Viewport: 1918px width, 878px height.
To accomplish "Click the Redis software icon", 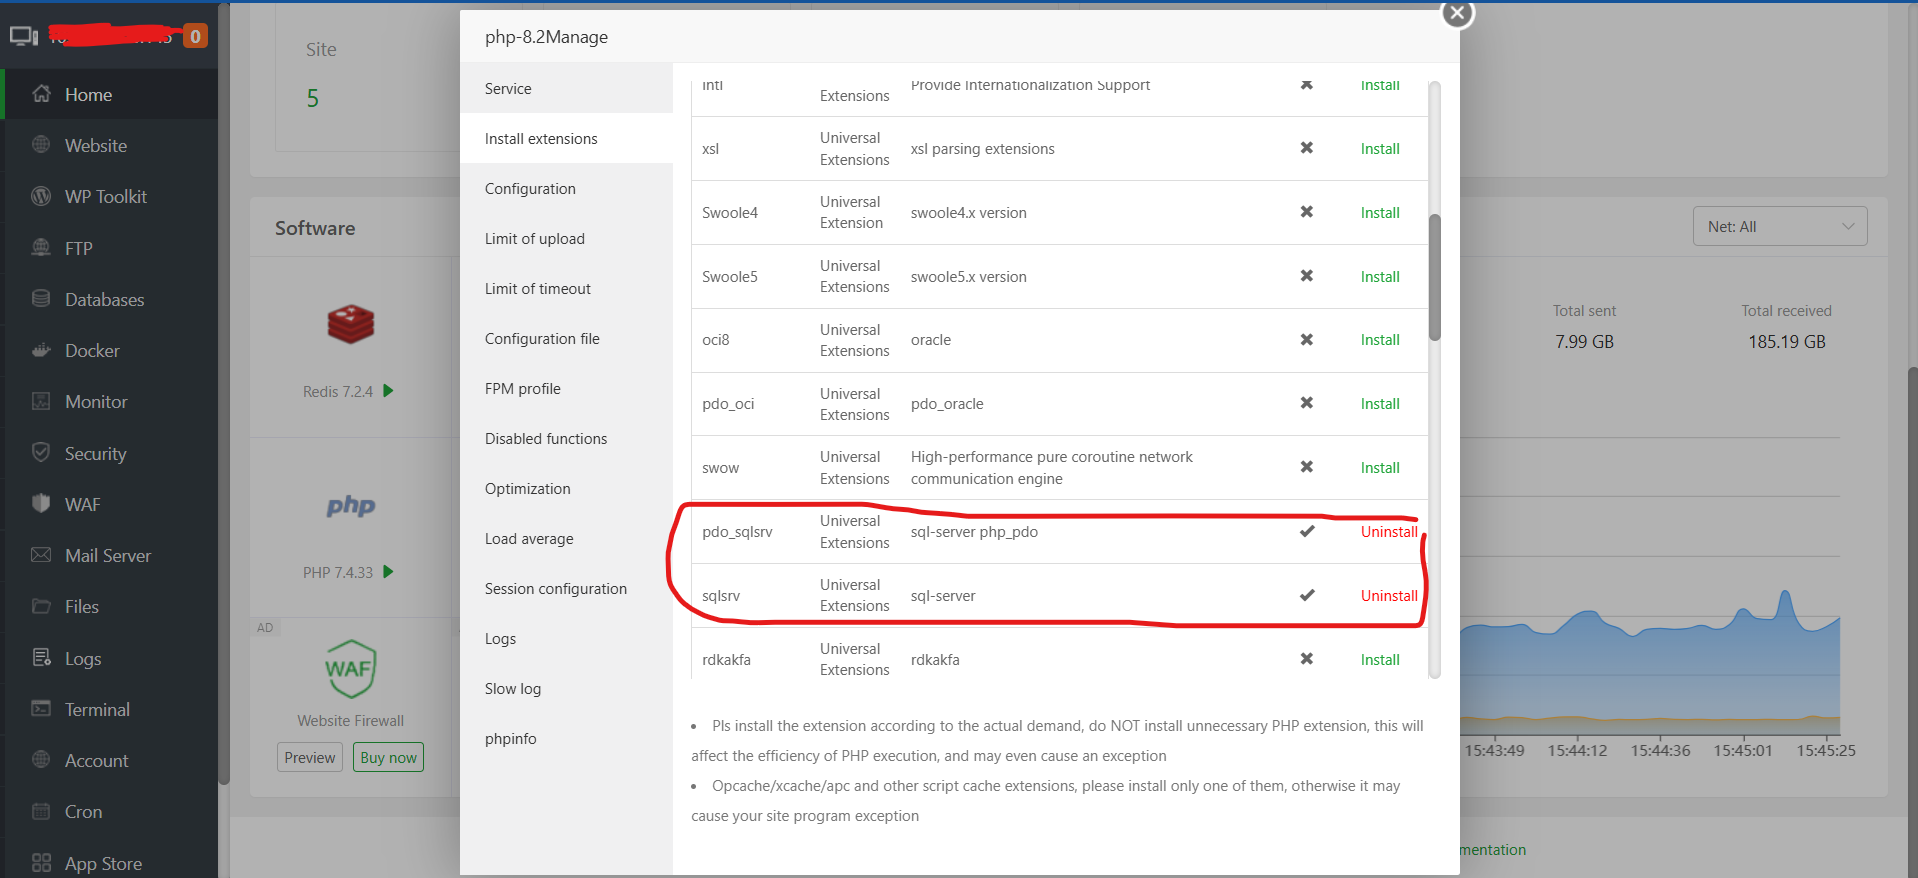I will tap(350, 324).
